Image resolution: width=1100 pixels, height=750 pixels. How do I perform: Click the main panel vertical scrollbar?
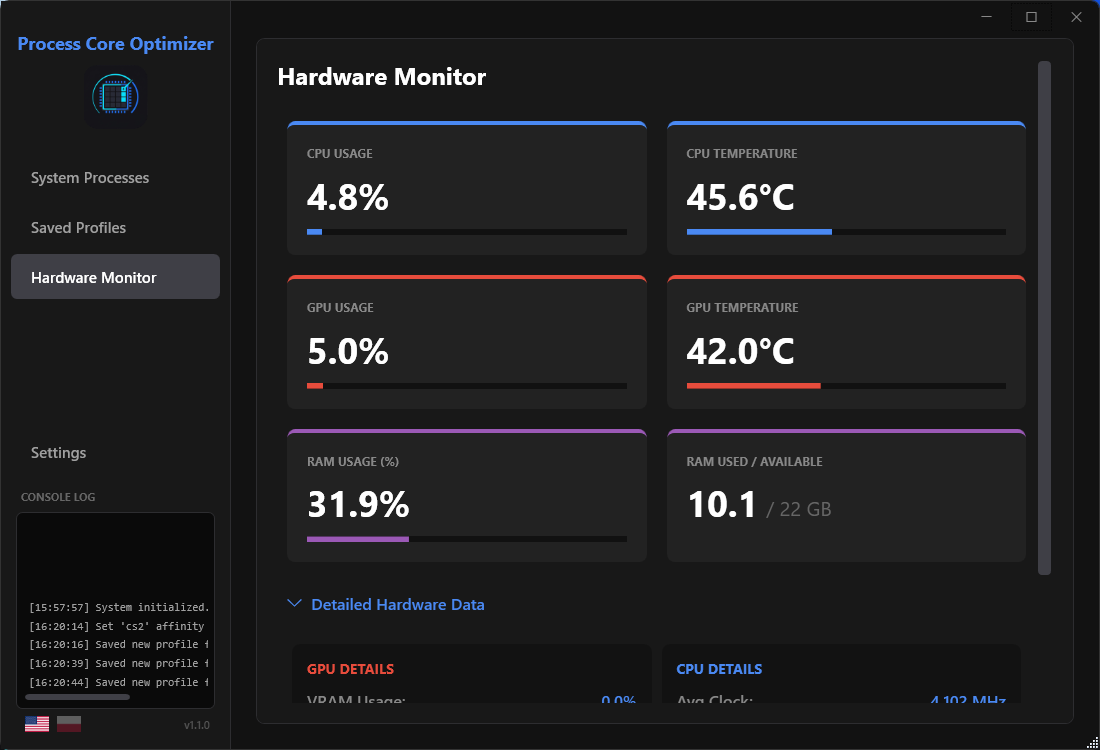click(x=1044, y=318)
